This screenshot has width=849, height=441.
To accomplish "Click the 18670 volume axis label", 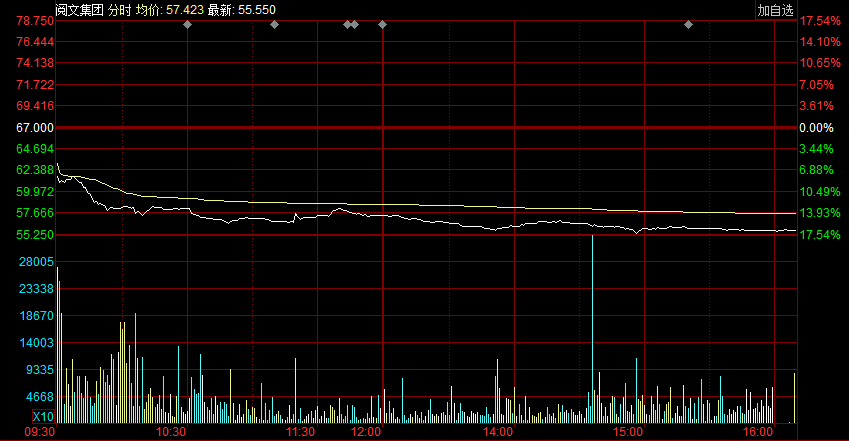I will [36, 315].
